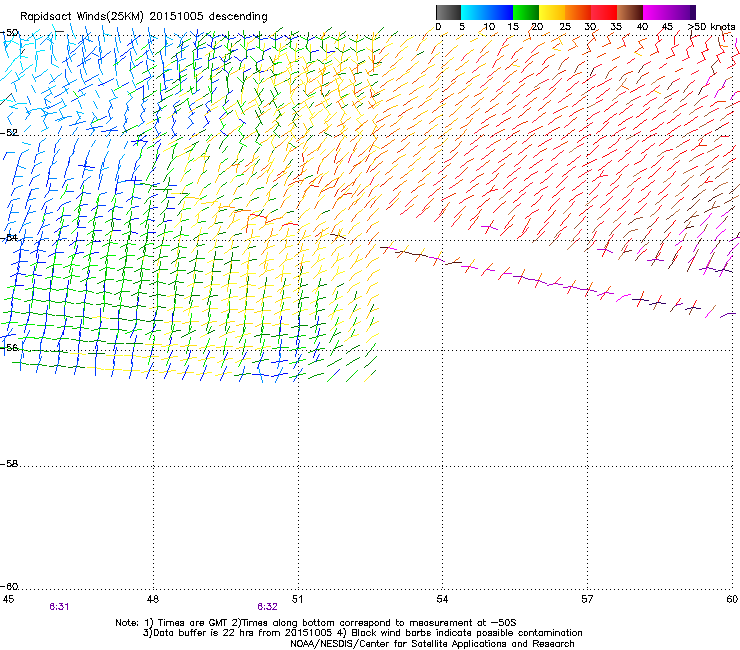Click the '45' longitude axis label
740x650 pixels.
pyautogui.click(x=8, y=599)
